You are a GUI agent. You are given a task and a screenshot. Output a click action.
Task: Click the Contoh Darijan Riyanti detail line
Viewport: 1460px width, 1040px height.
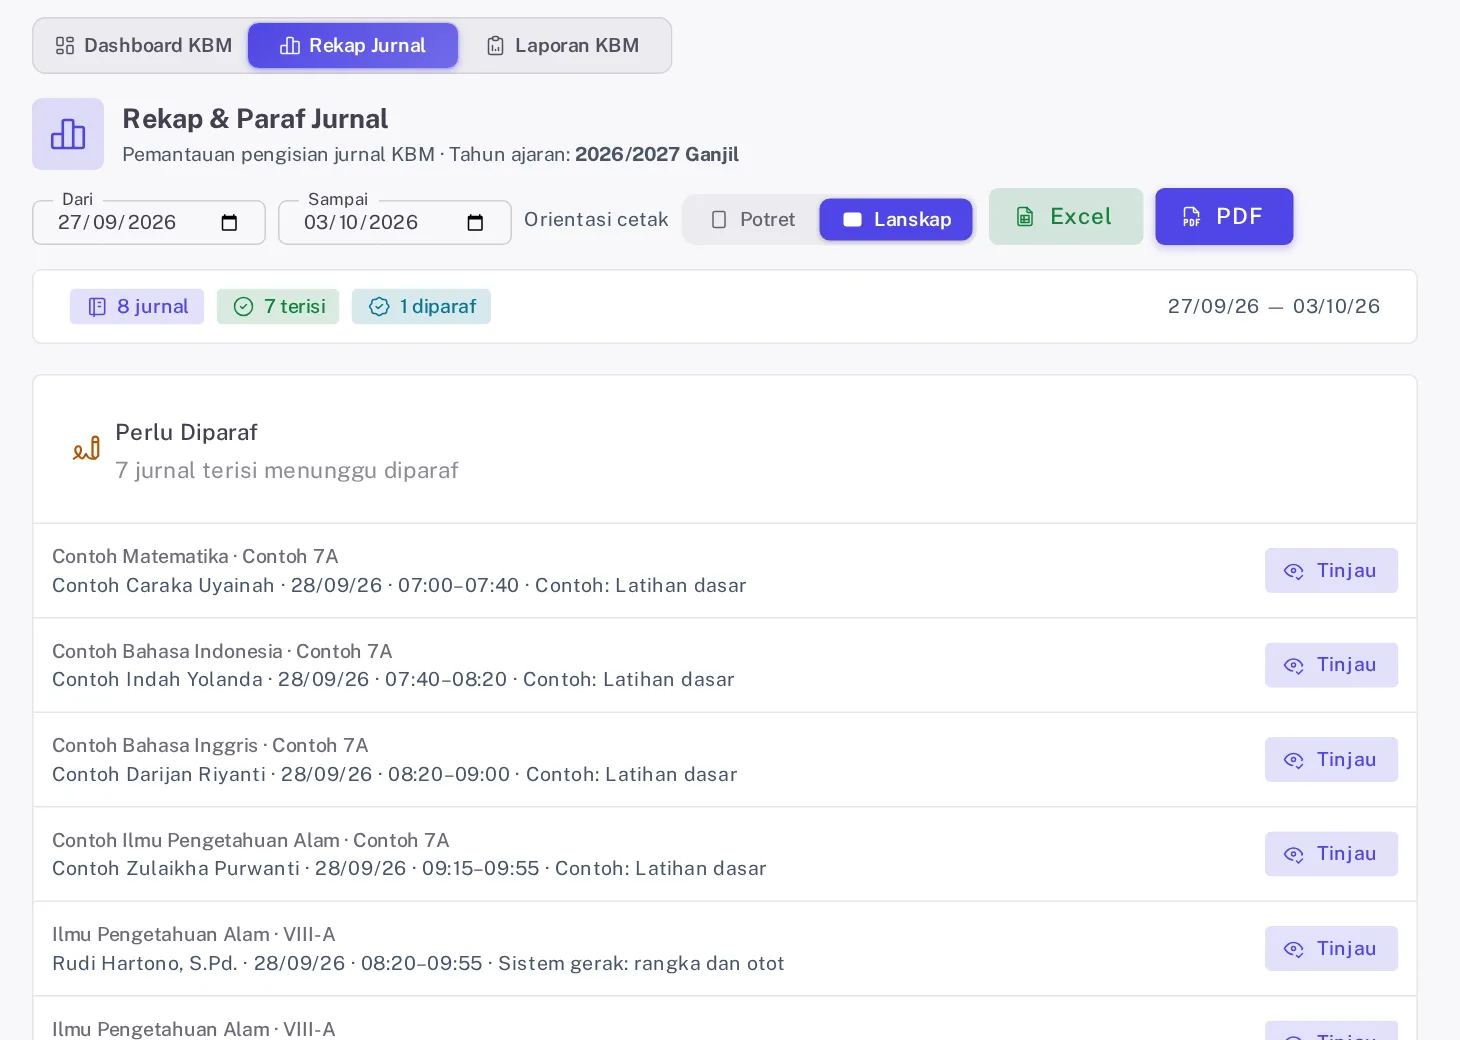pyautogui.click(x=395, y=775)
